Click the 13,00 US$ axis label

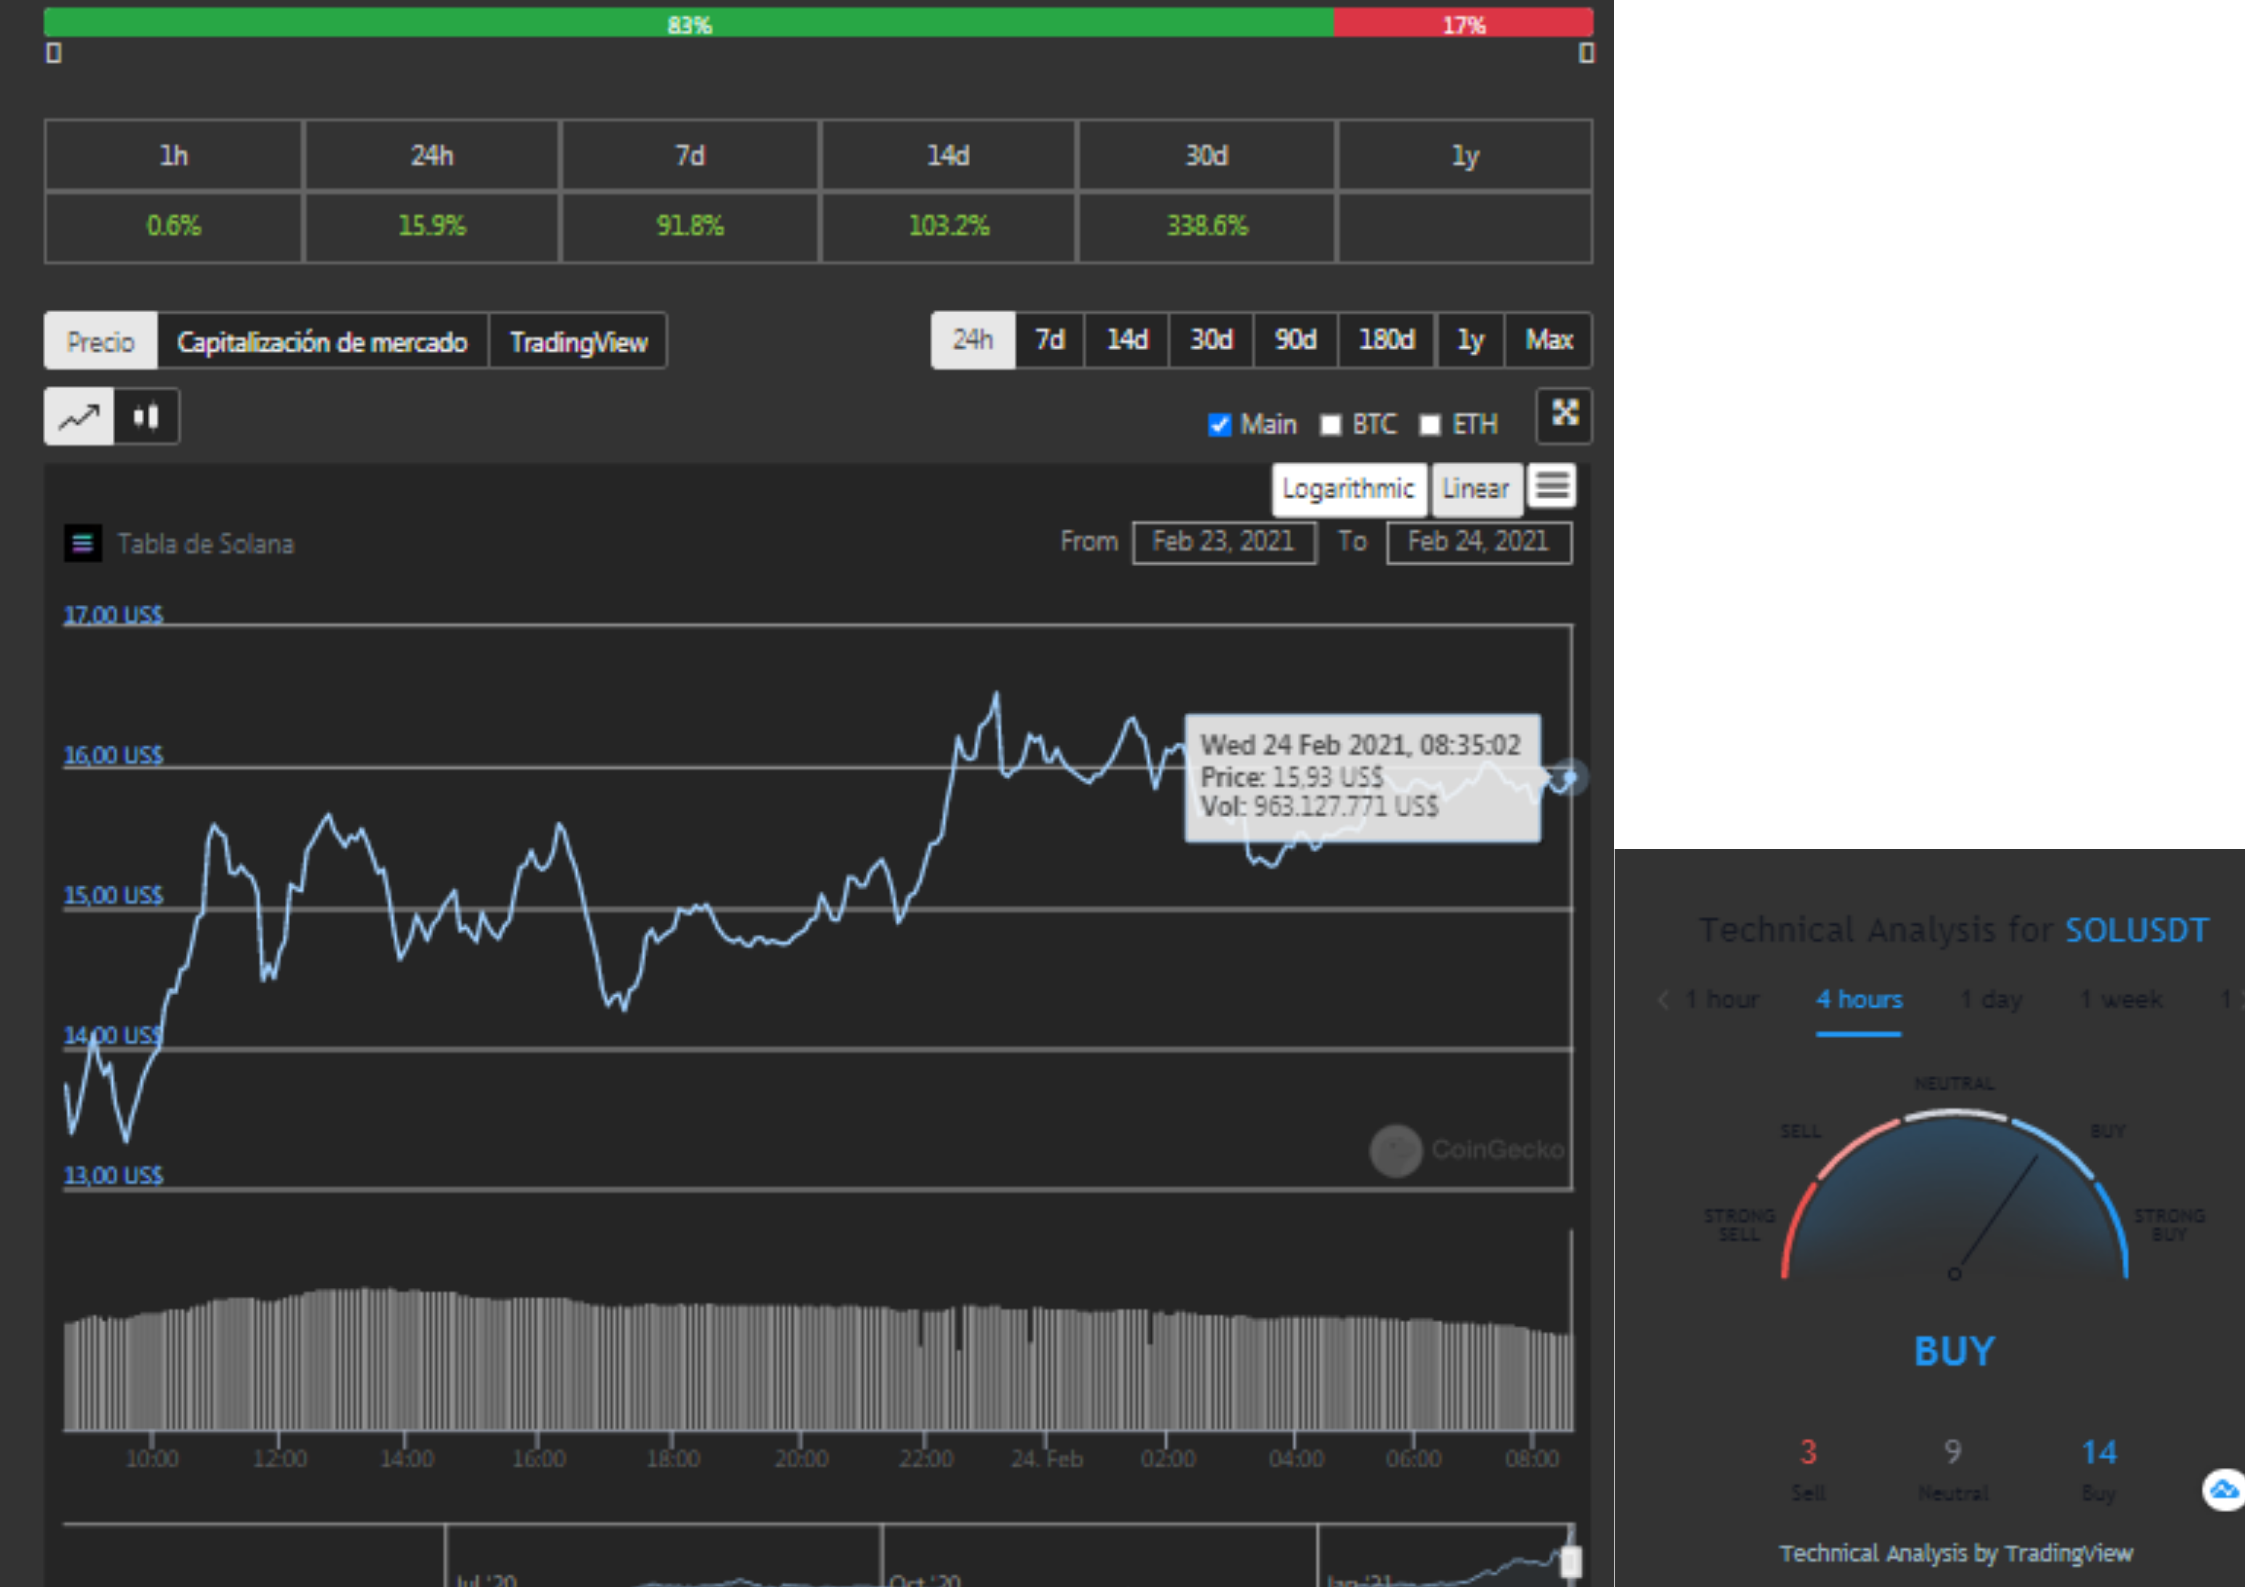[x=113, y=1175]
